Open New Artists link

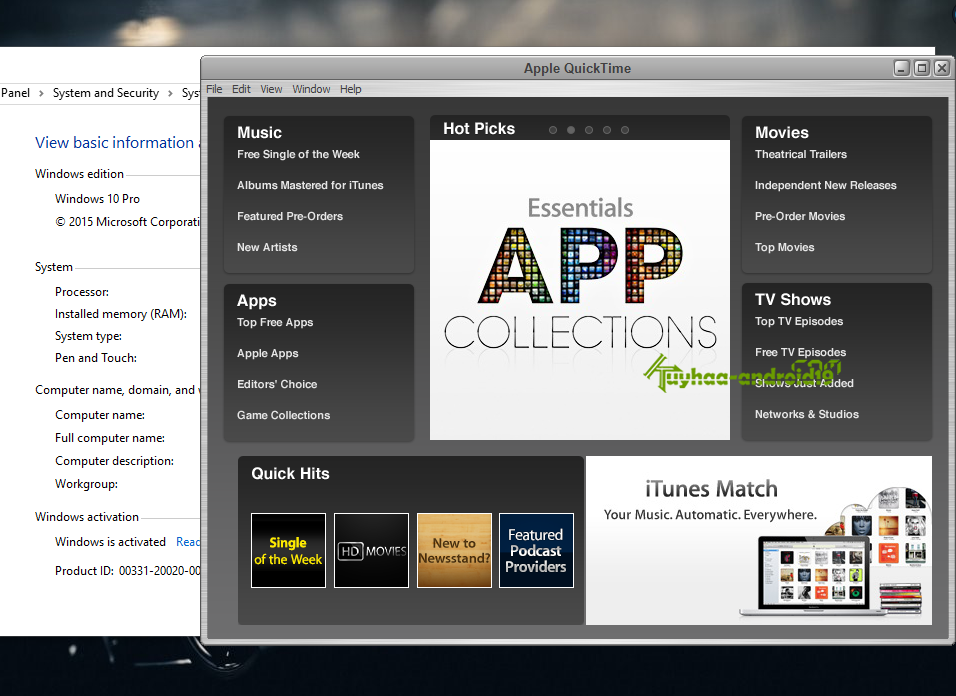click(x=267, y=247)
